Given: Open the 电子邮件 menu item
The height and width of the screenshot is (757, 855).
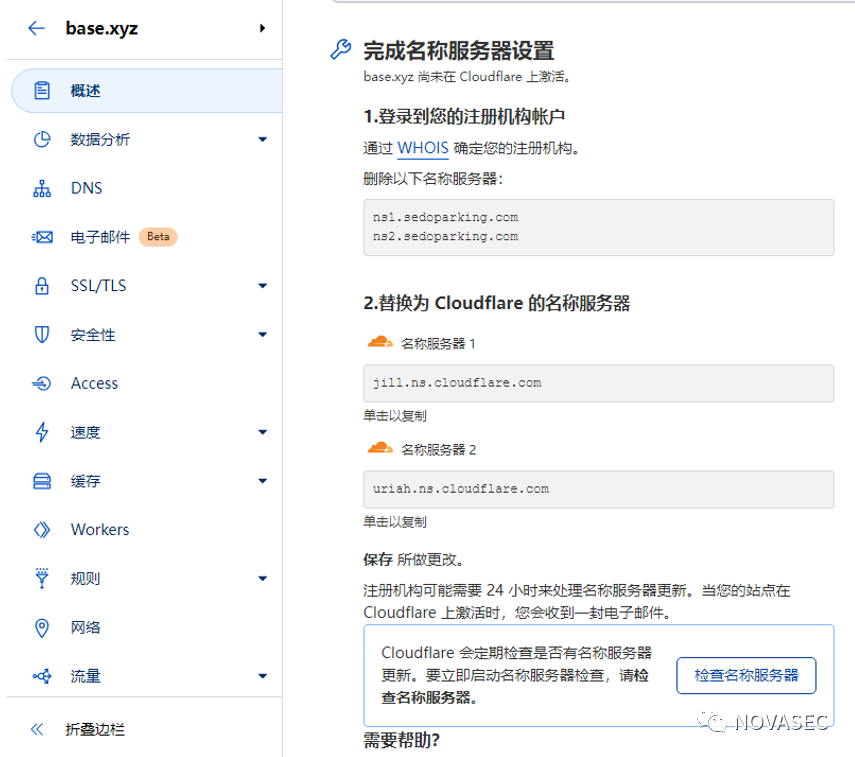Looking at the screenshot, I should tap(100, 237).
